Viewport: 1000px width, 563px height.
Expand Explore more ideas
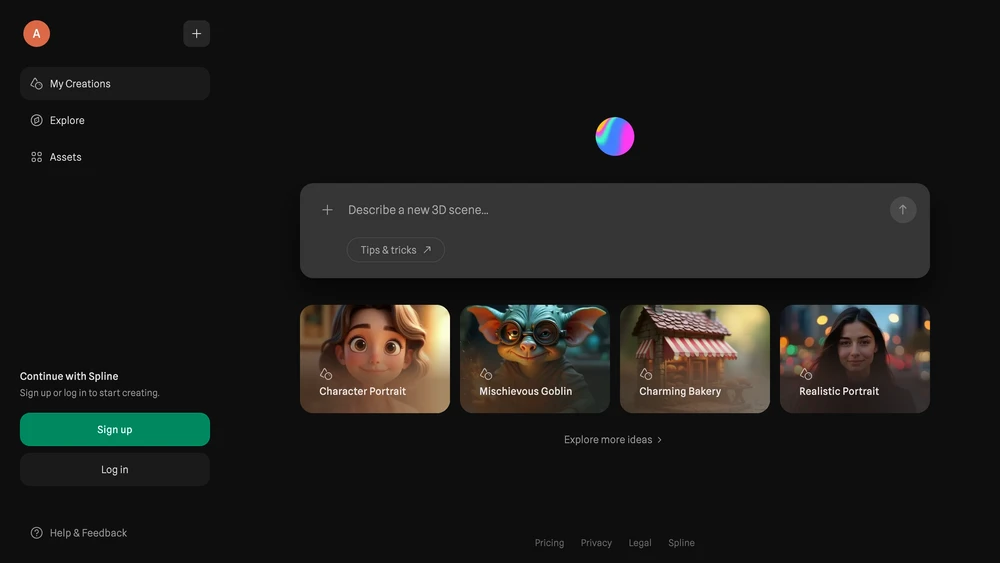pos(613,439)
